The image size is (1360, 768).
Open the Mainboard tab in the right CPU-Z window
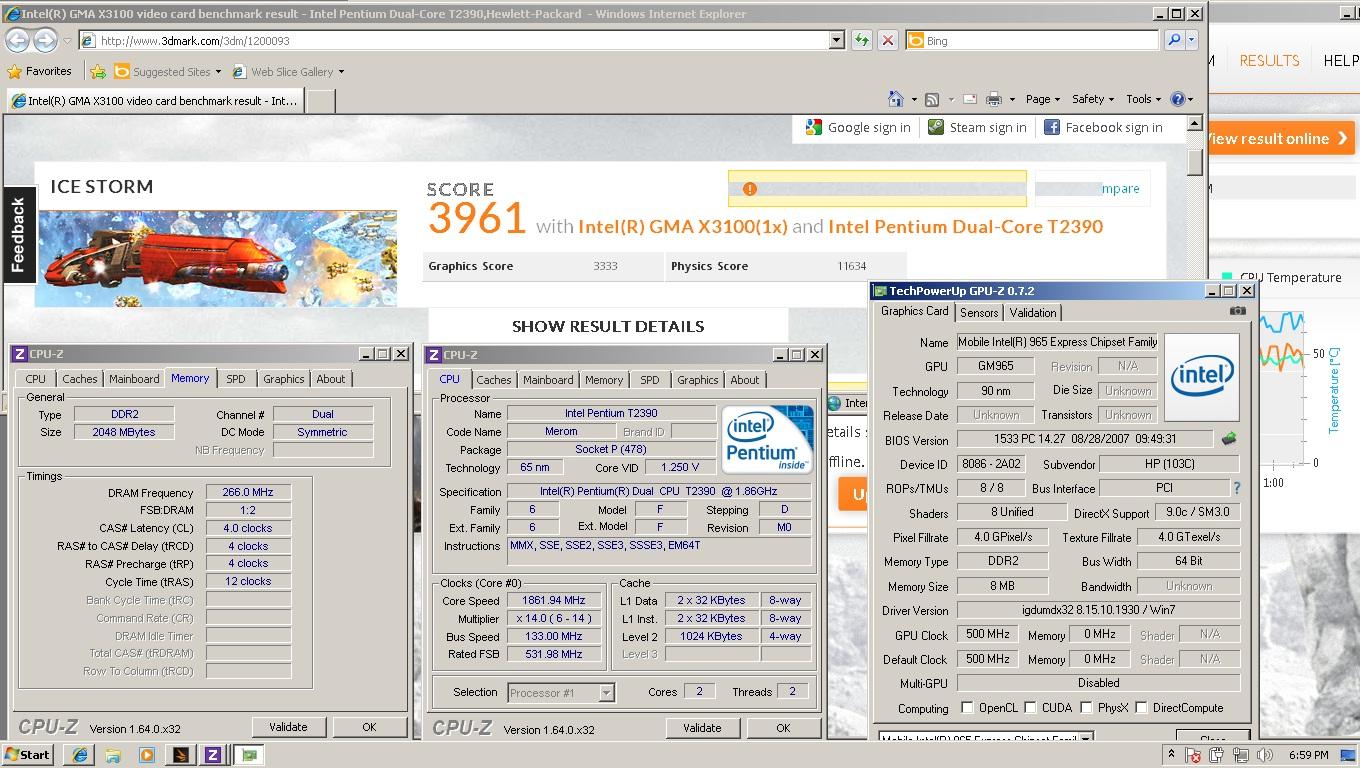[x=548, y=380]
